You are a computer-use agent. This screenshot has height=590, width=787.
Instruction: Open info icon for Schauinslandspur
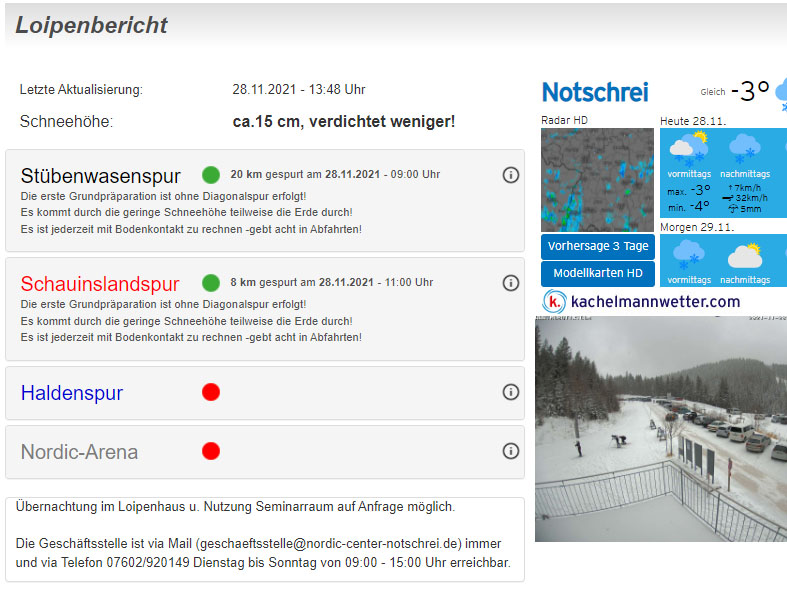510,283
